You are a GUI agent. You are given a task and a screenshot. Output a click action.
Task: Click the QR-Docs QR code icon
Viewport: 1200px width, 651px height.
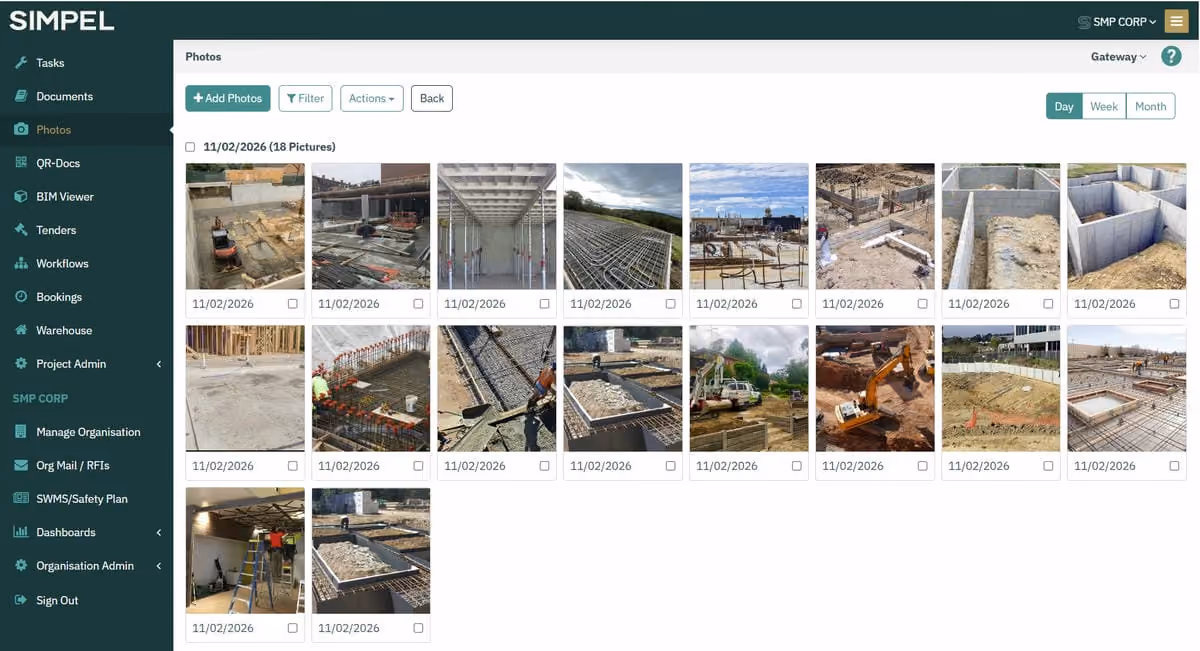[x=21, y=163]
